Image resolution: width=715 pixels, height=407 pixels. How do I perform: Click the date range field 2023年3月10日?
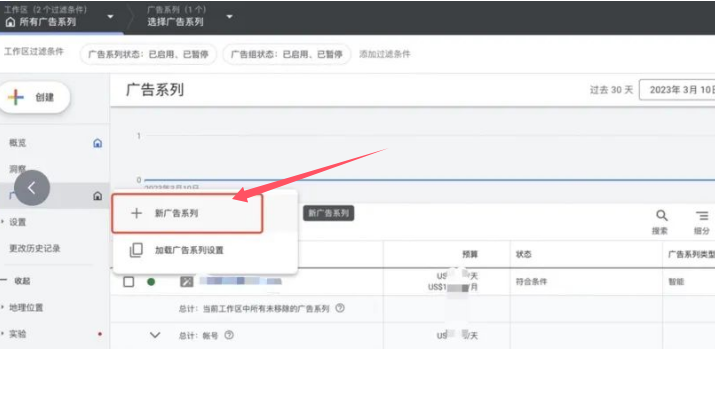point(676,90)
